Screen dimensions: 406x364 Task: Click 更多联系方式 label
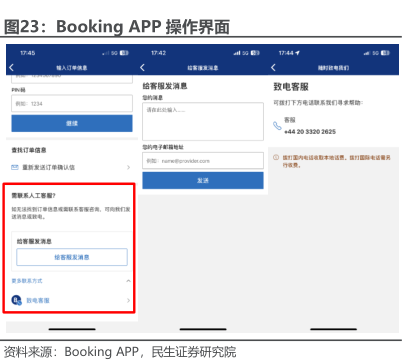click(x=27, y=281)
